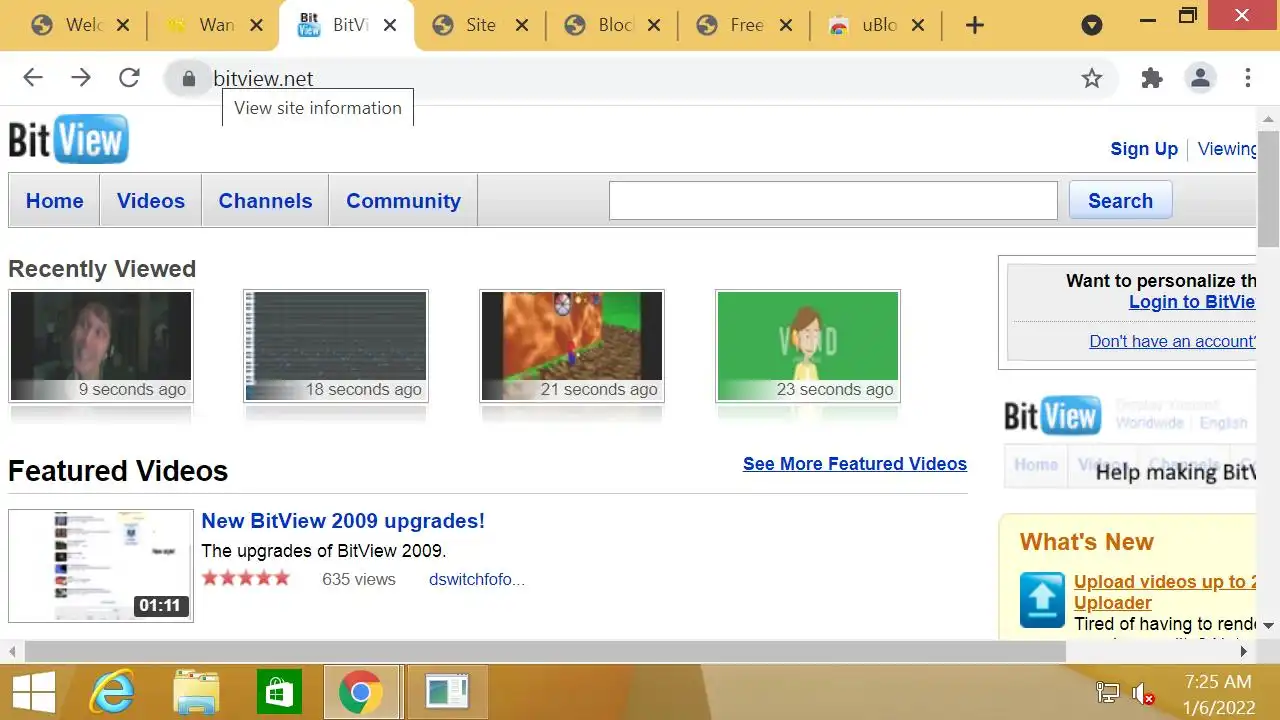Viewport: 1280px width, 720px height.
Task: Click the horizontal scrollbar right arrow
Action: (x=1244, y=651)
